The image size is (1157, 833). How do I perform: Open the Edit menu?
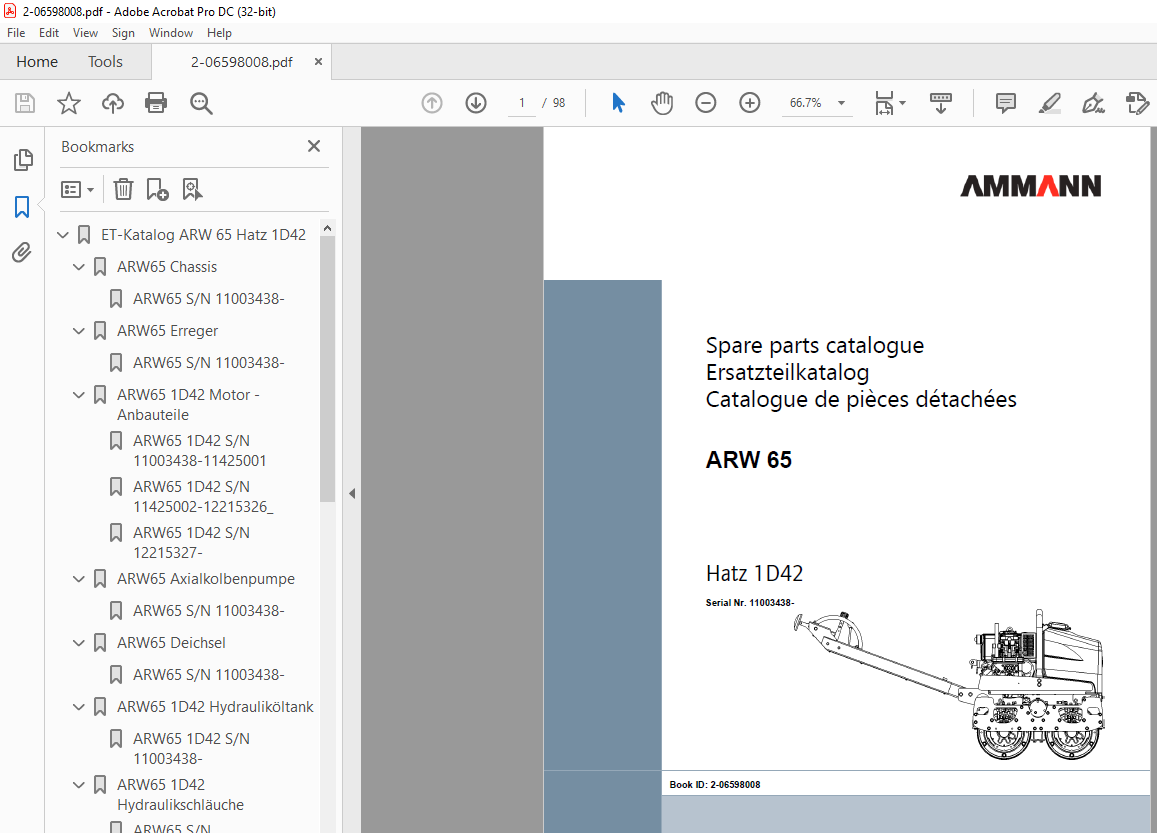49,32
